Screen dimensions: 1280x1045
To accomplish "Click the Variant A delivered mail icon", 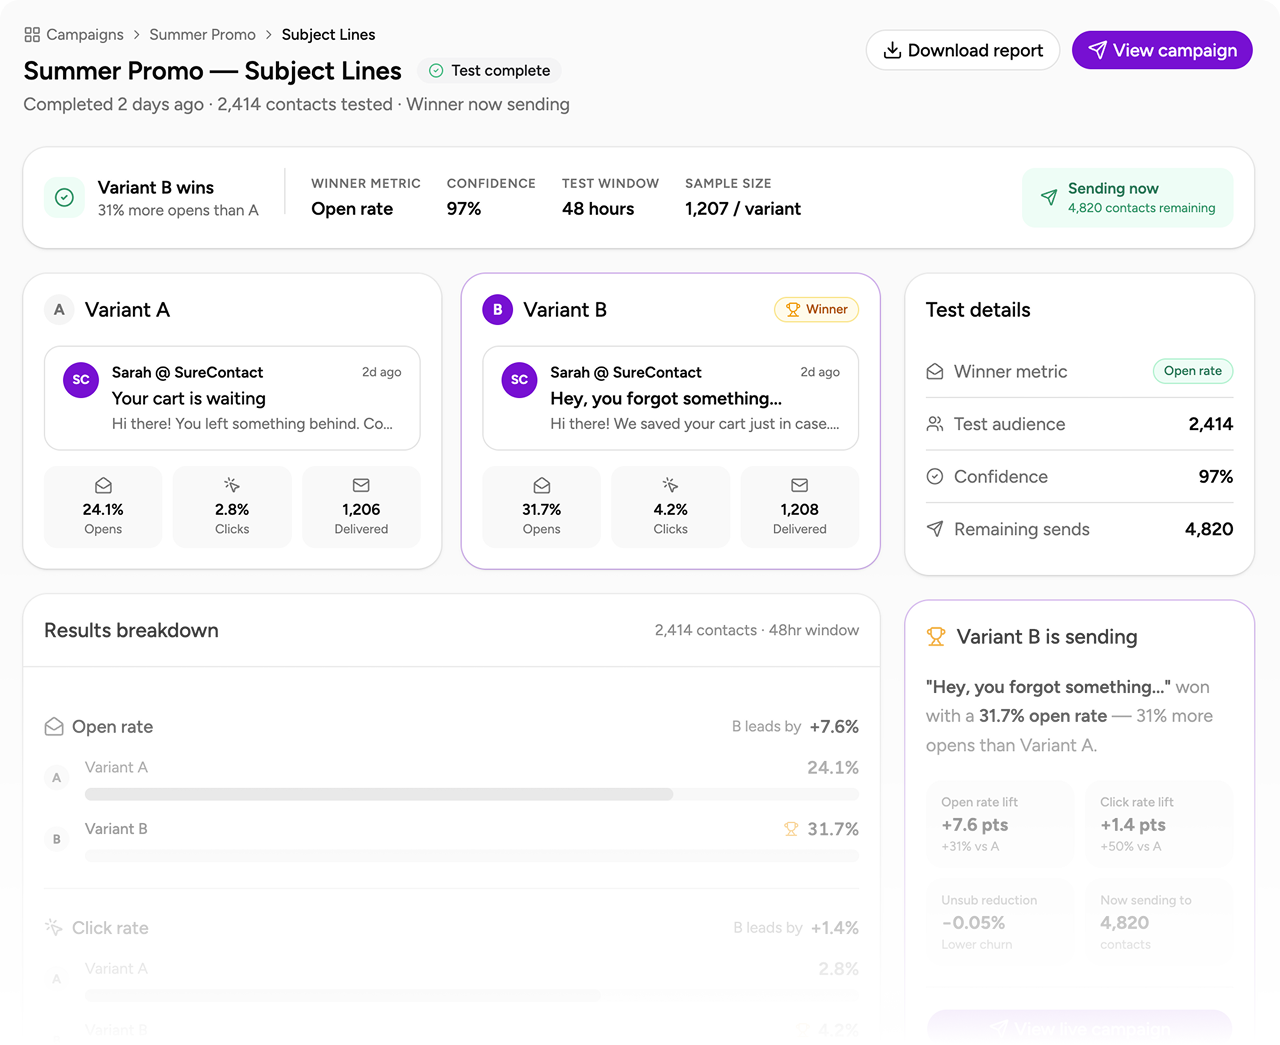I will tap(361, 486).
